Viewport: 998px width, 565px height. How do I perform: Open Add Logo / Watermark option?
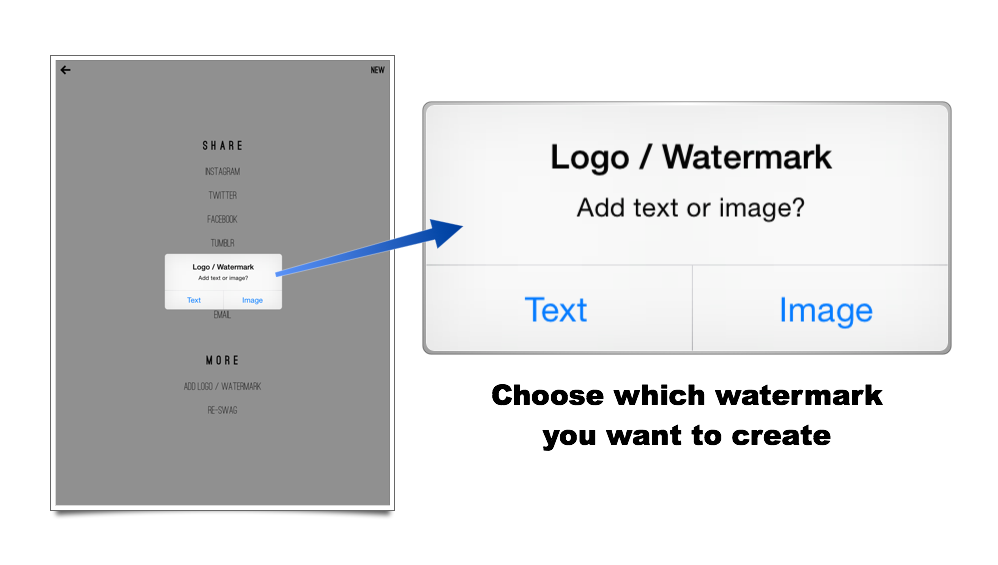tap(222, 387)
